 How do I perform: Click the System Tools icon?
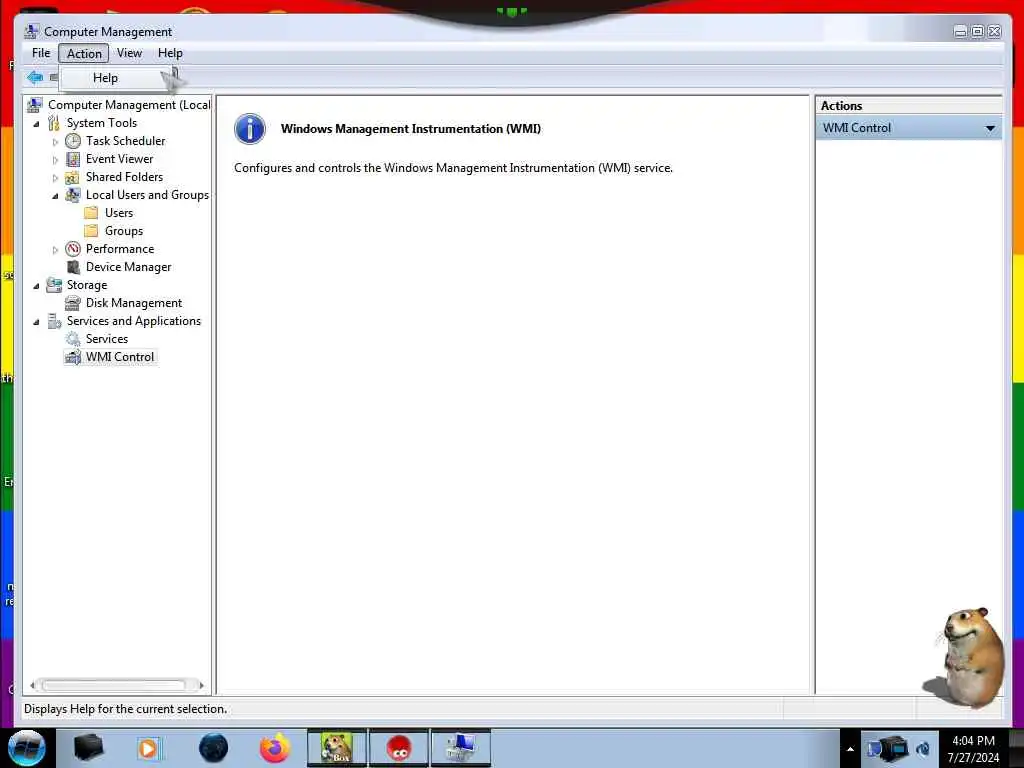[x=54, y=123]
